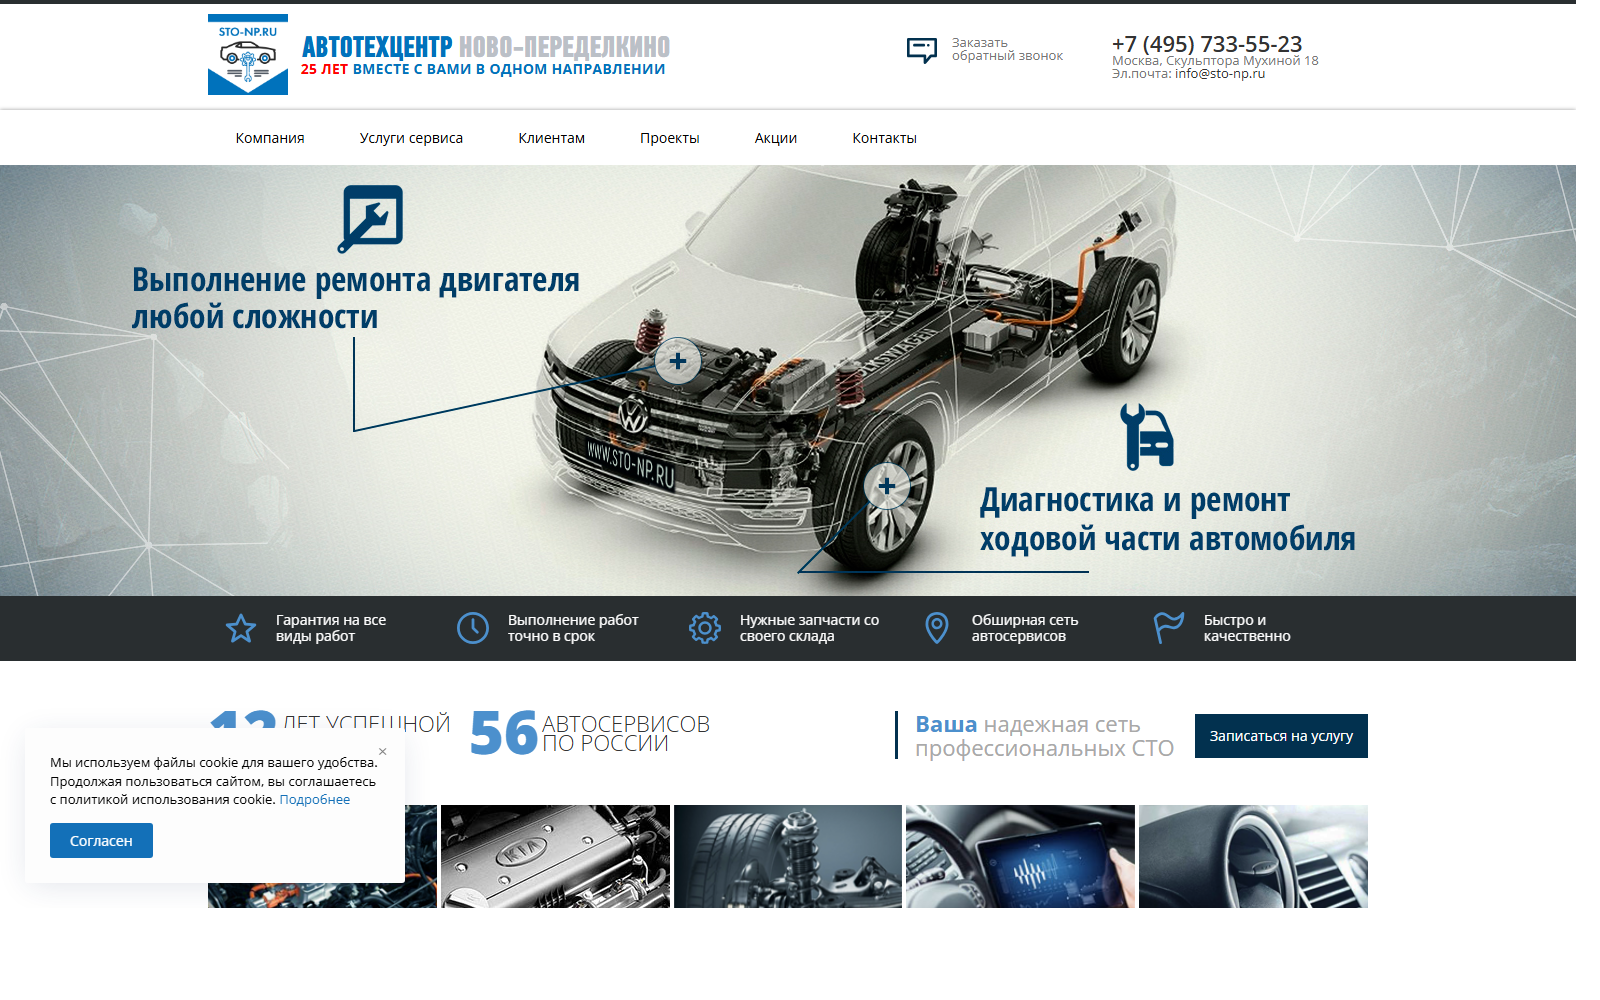This screenshot has width=1600, height=1000.
Task: Click text Выполнение работ точно в срок
Action: pos(573,628)
